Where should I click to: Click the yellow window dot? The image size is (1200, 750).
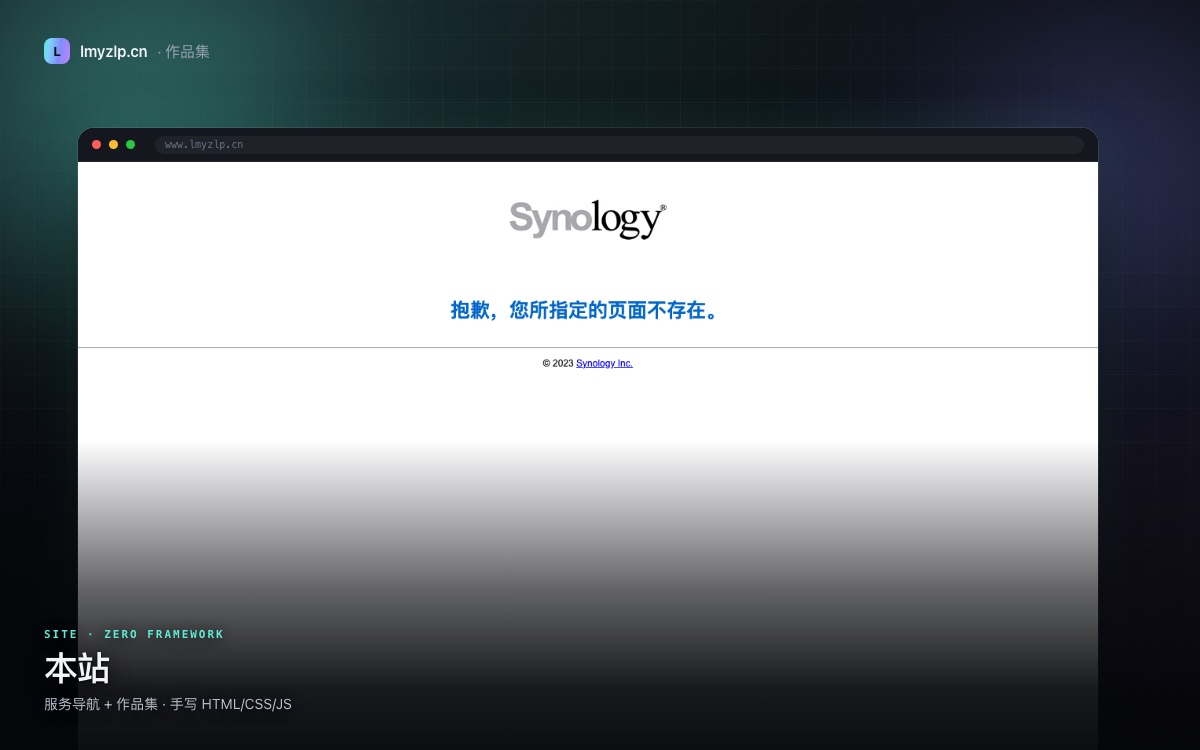pos(113,145)
